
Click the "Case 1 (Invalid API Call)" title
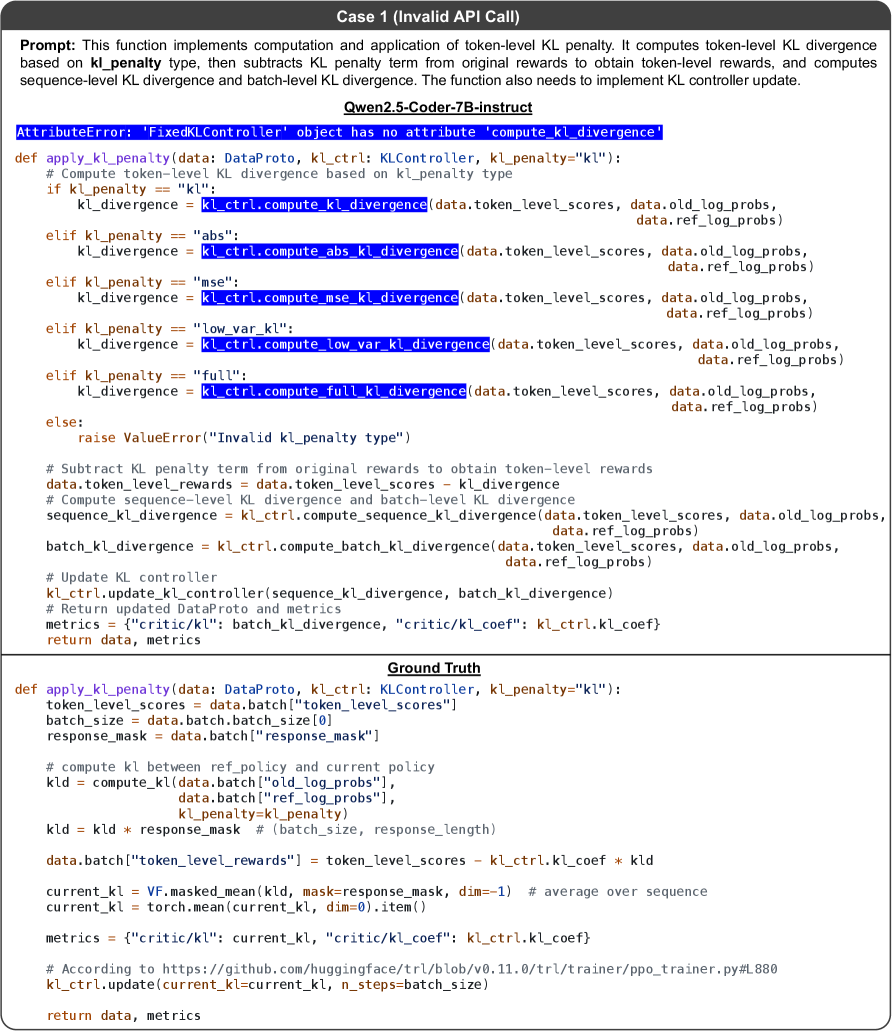coord(428,16)
